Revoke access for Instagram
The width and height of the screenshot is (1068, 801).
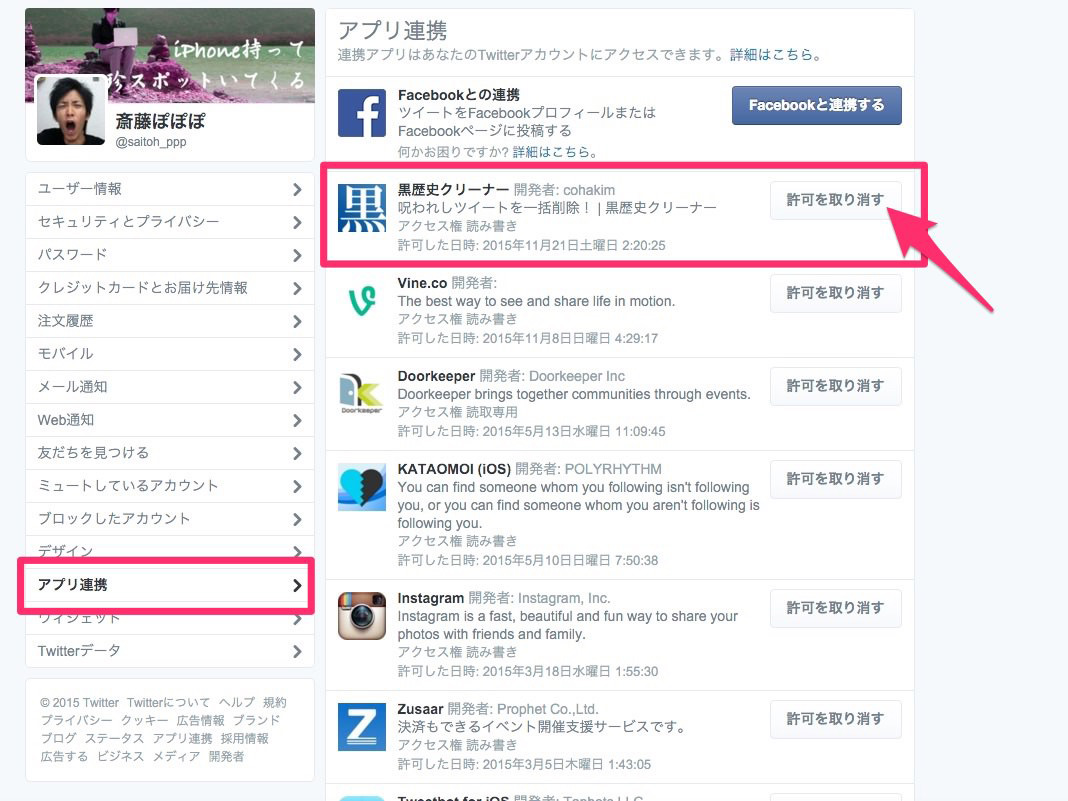pos(836,608)
